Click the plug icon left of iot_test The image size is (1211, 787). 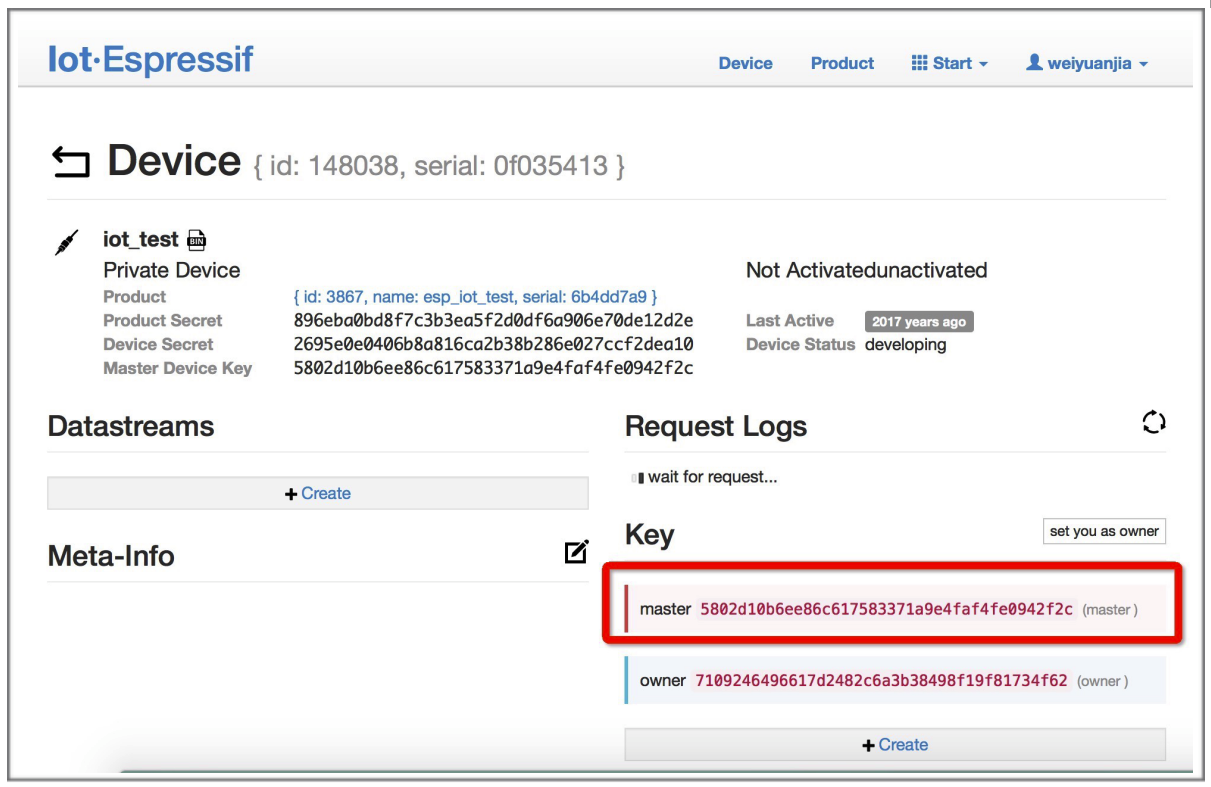tap(66, 242)
